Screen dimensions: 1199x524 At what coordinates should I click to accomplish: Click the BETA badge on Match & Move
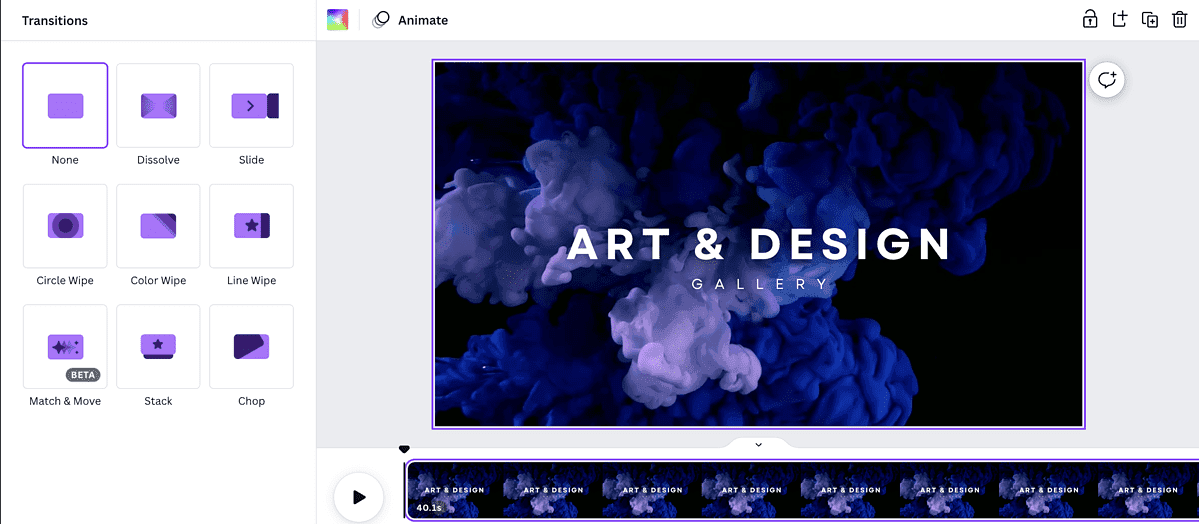[83, 375]
